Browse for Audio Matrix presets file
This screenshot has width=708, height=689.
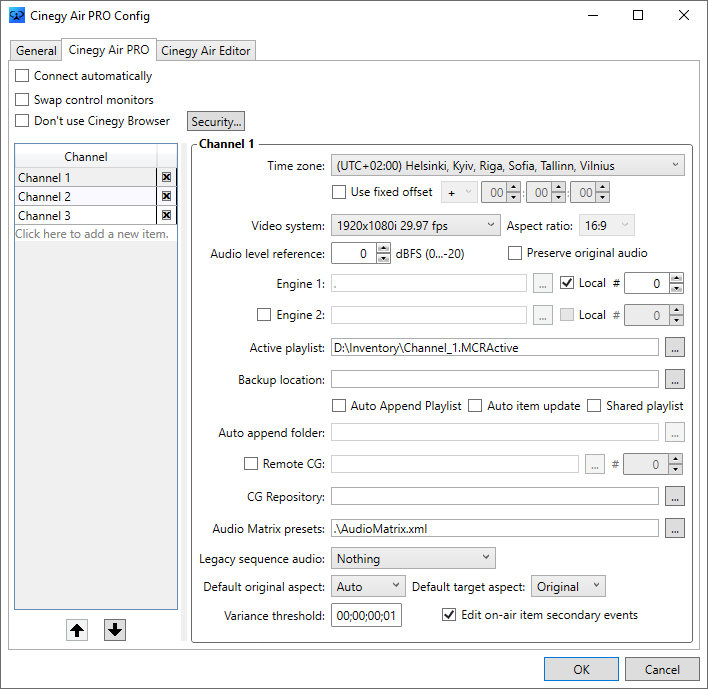675,528
